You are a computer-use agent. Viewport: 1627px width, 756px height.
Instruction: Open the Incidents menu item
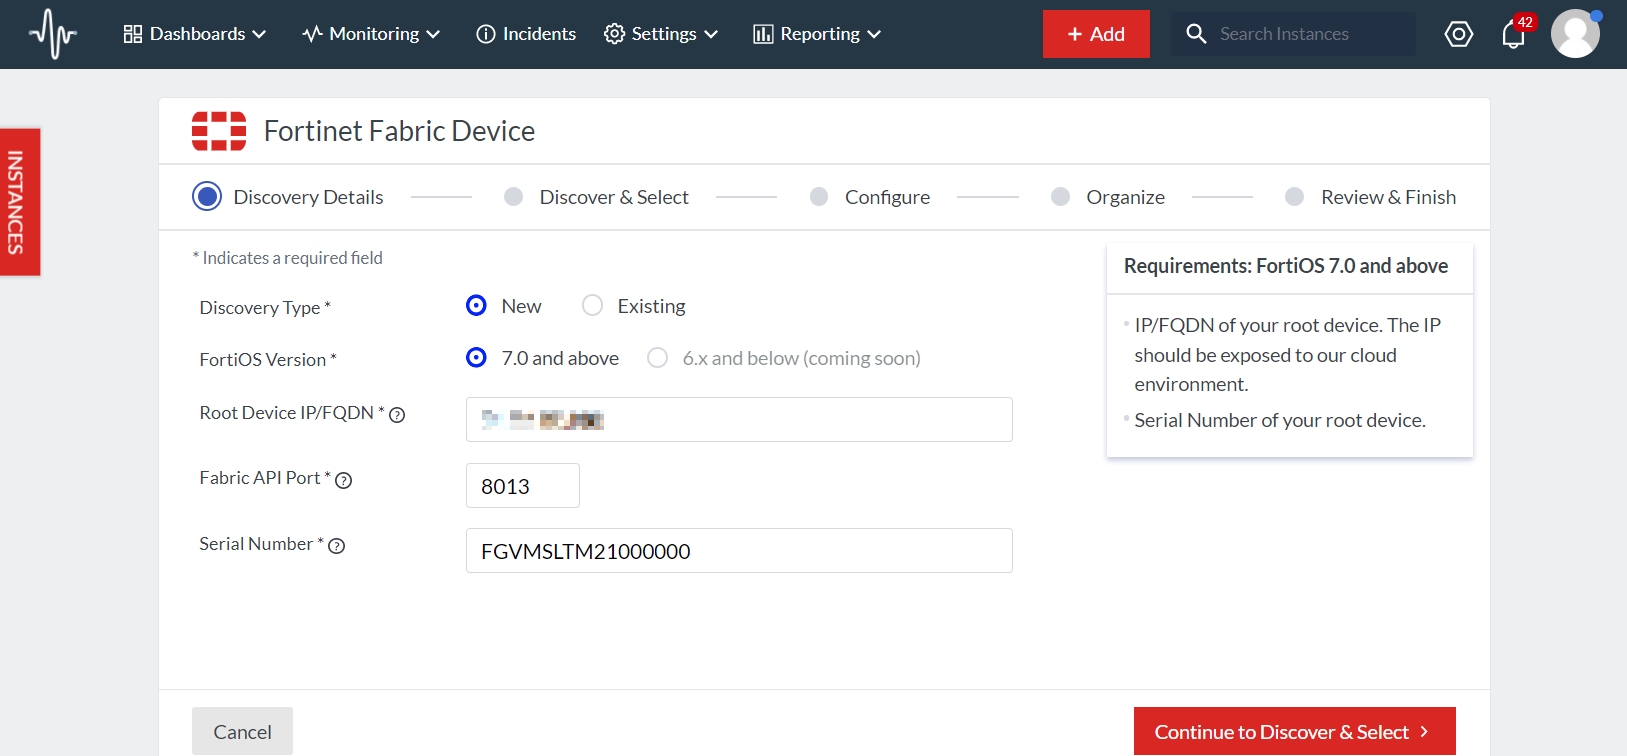pos(526,34)
